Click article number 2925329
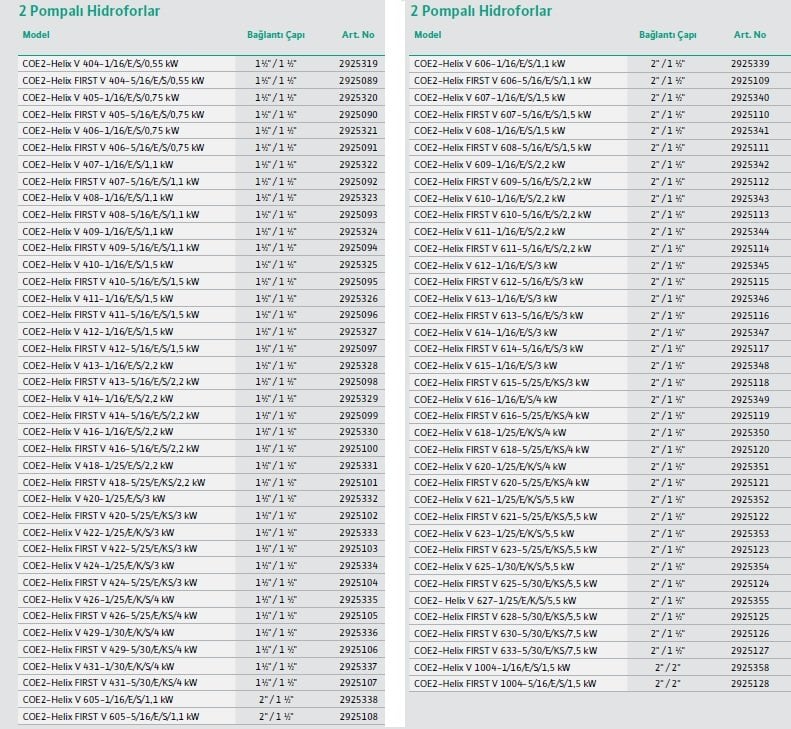Screen dimensions: 791x729 point(358,399)
